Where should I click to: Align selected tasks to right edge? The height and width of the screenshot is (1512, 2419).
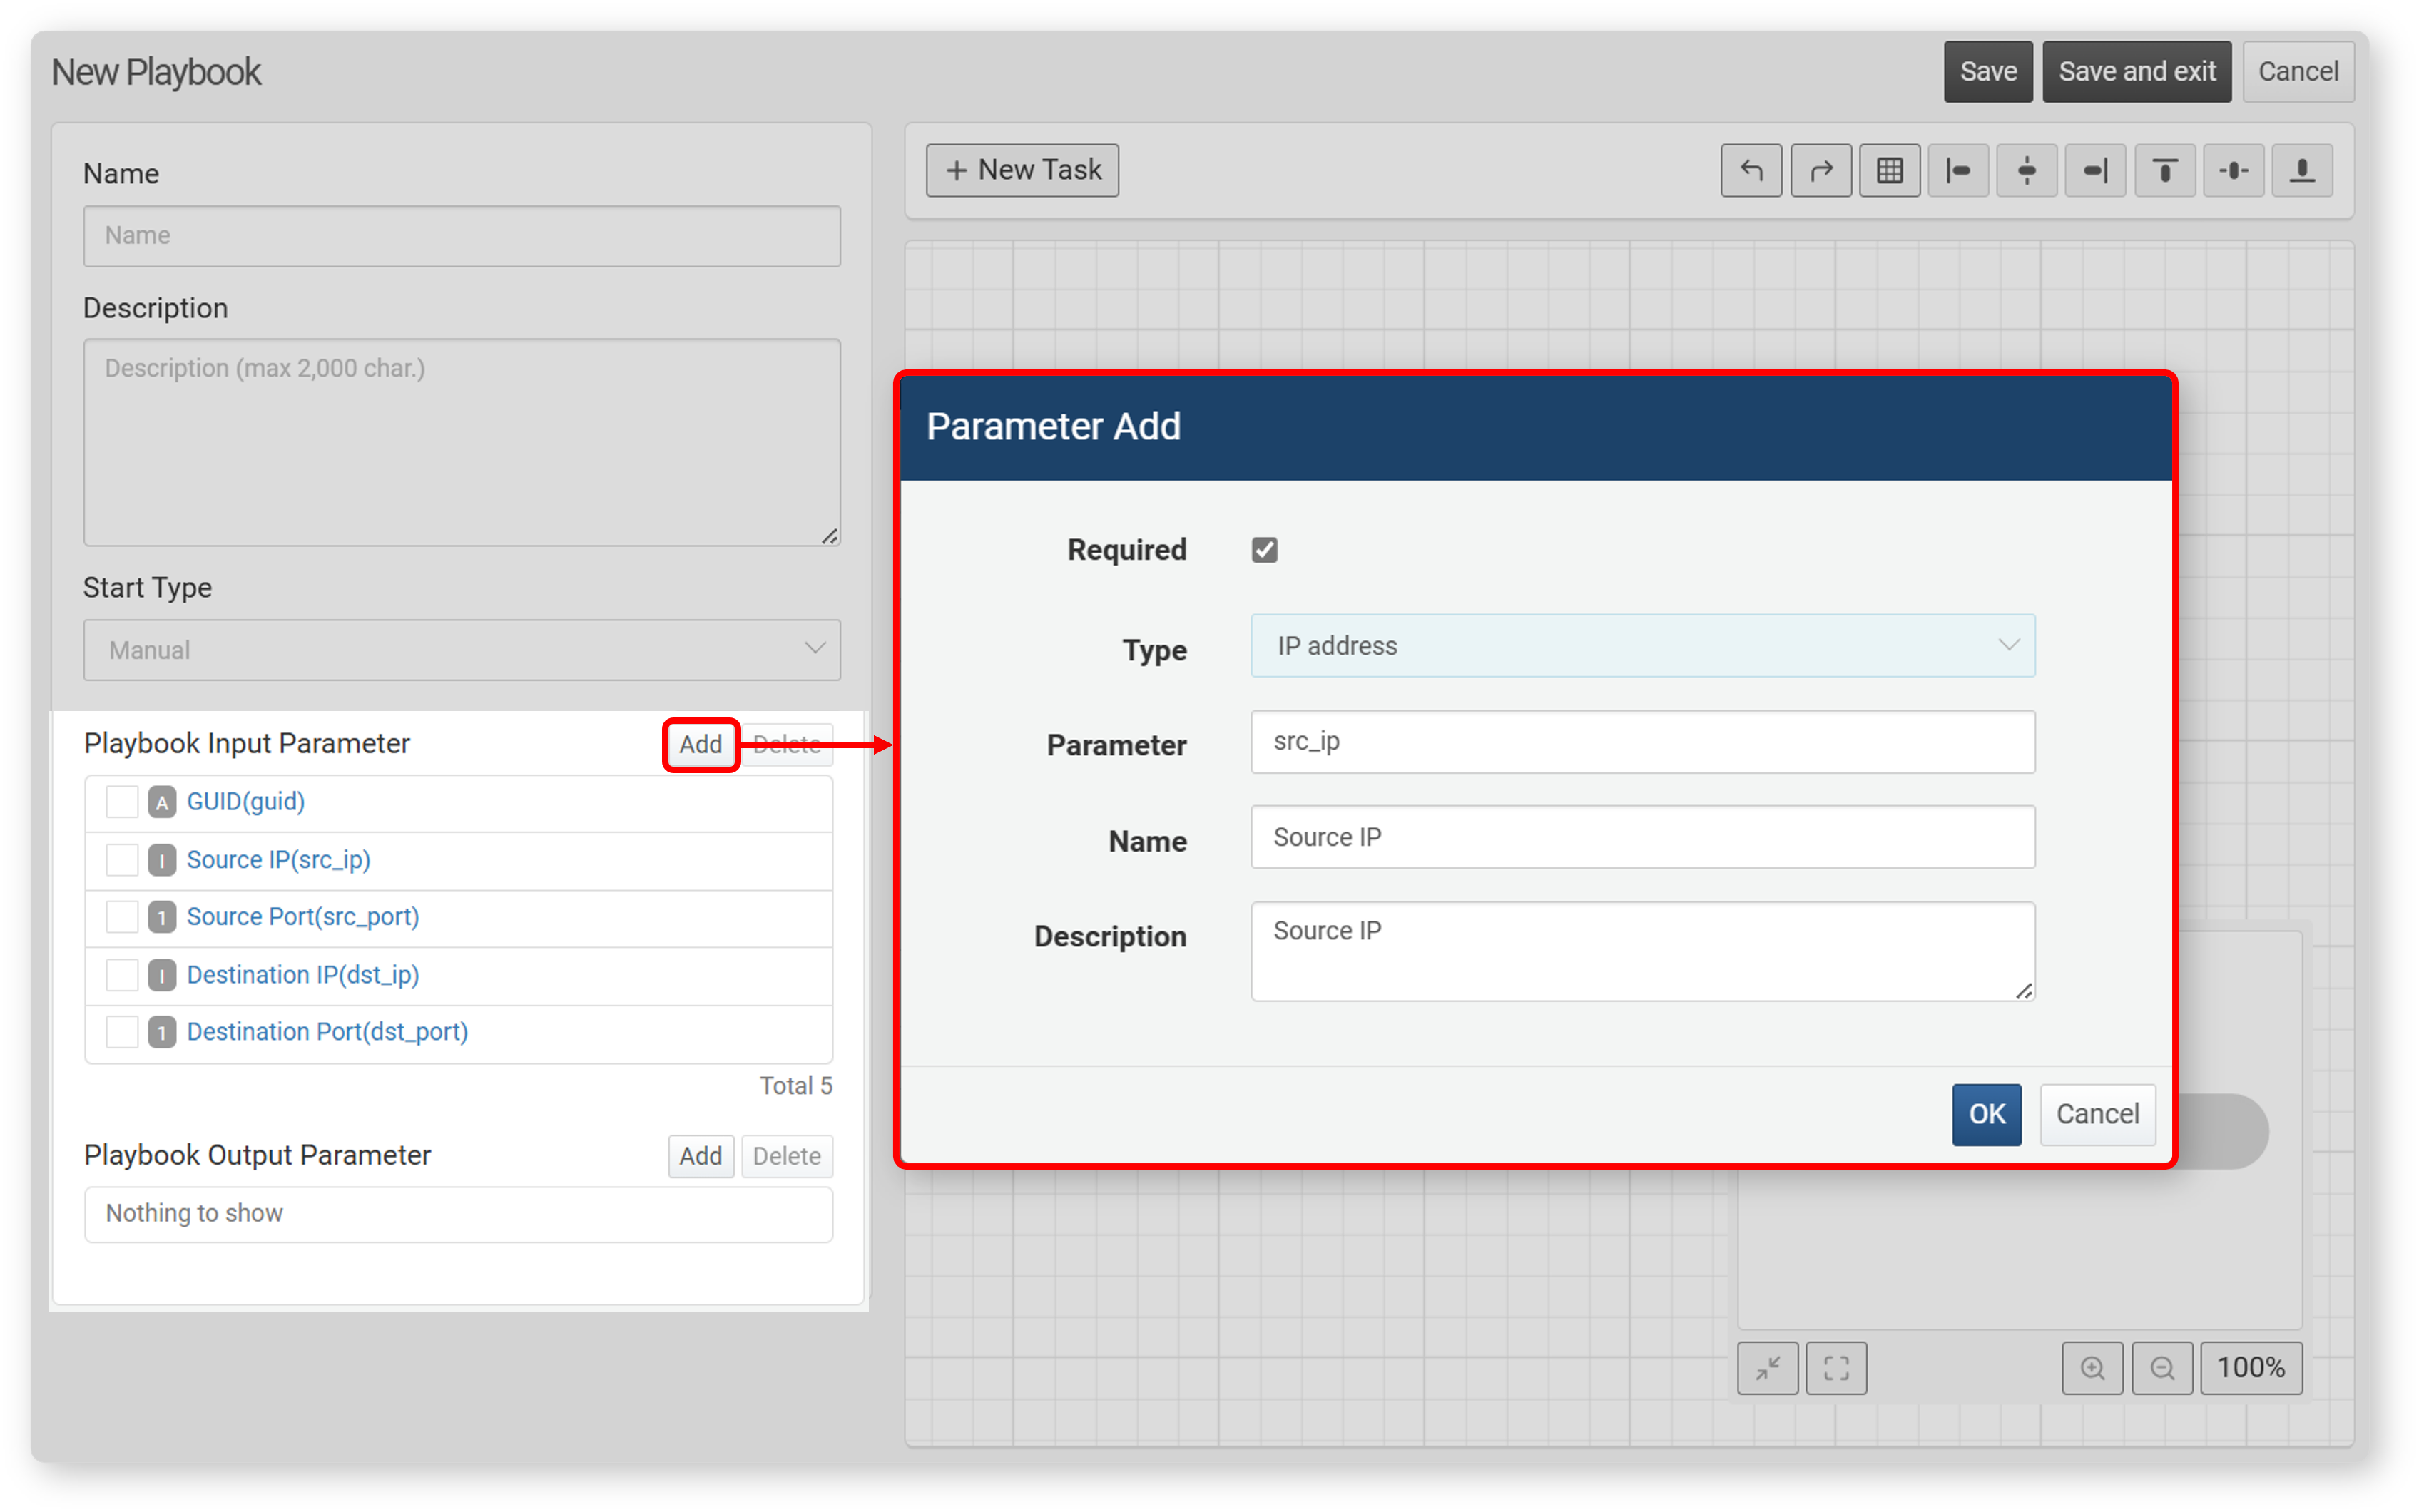2095,170
